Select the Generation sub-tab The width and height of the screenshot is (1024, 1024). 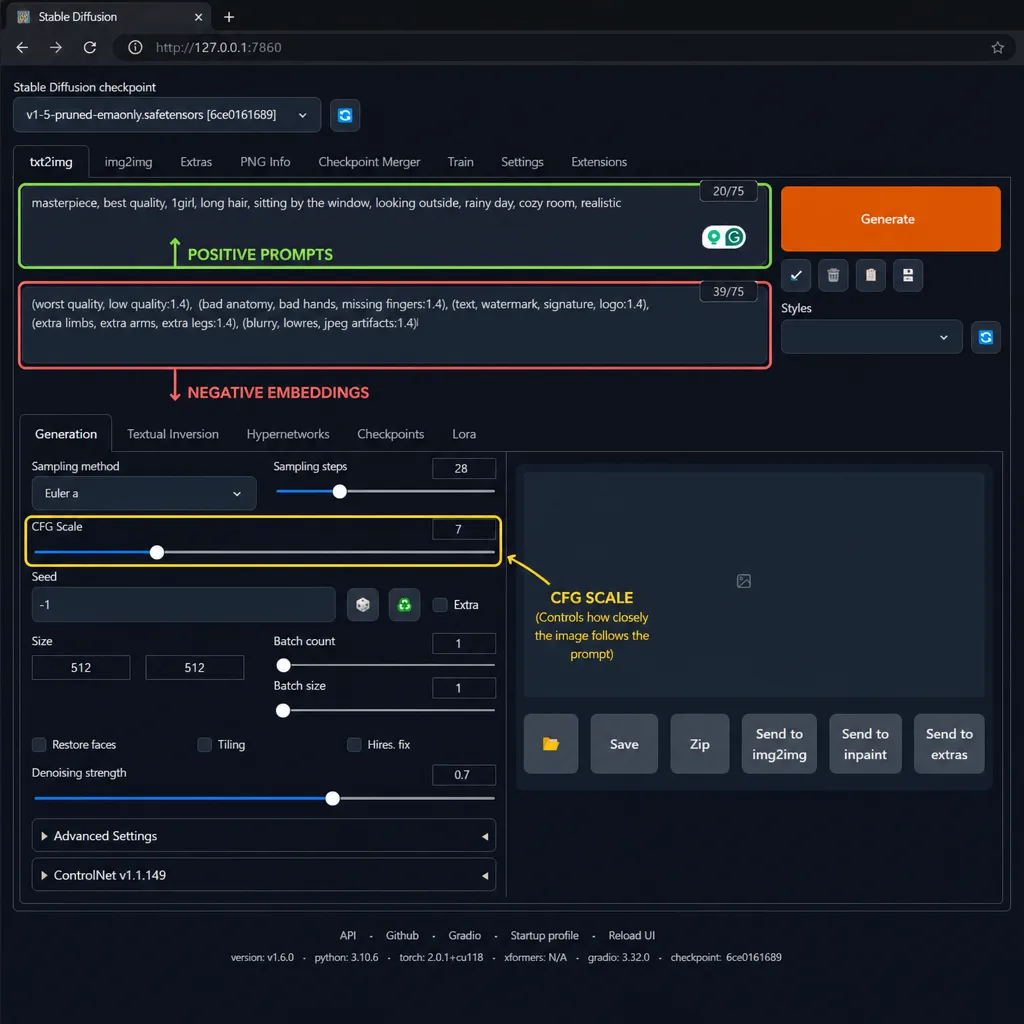pos(66,434)
